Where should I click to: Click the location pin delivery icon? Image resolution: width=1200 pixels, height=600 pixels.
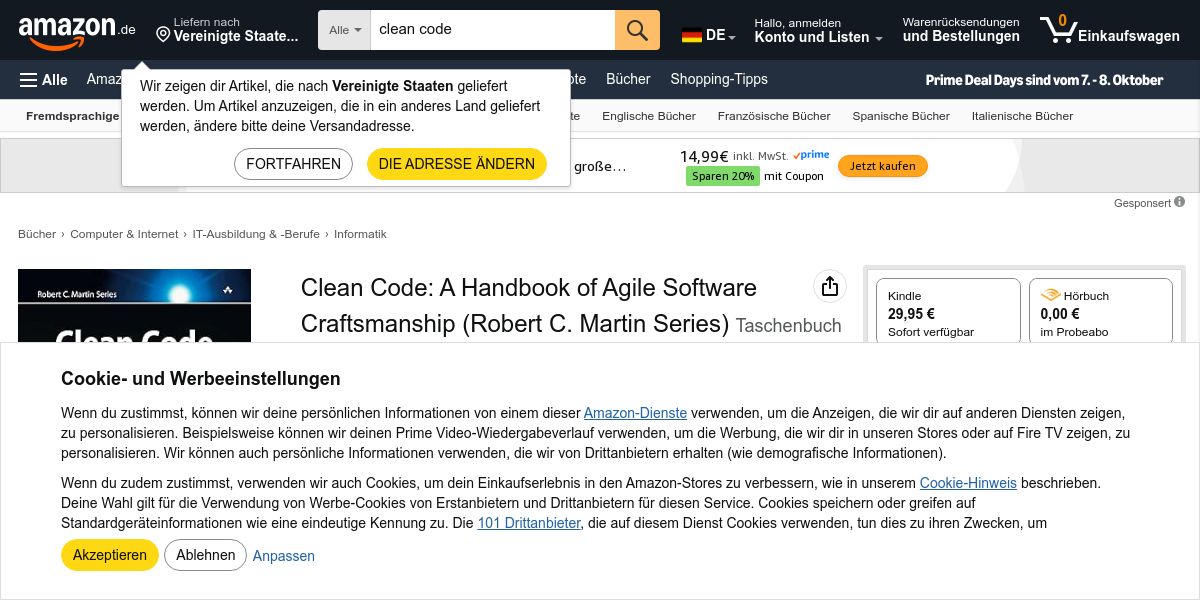163,35
